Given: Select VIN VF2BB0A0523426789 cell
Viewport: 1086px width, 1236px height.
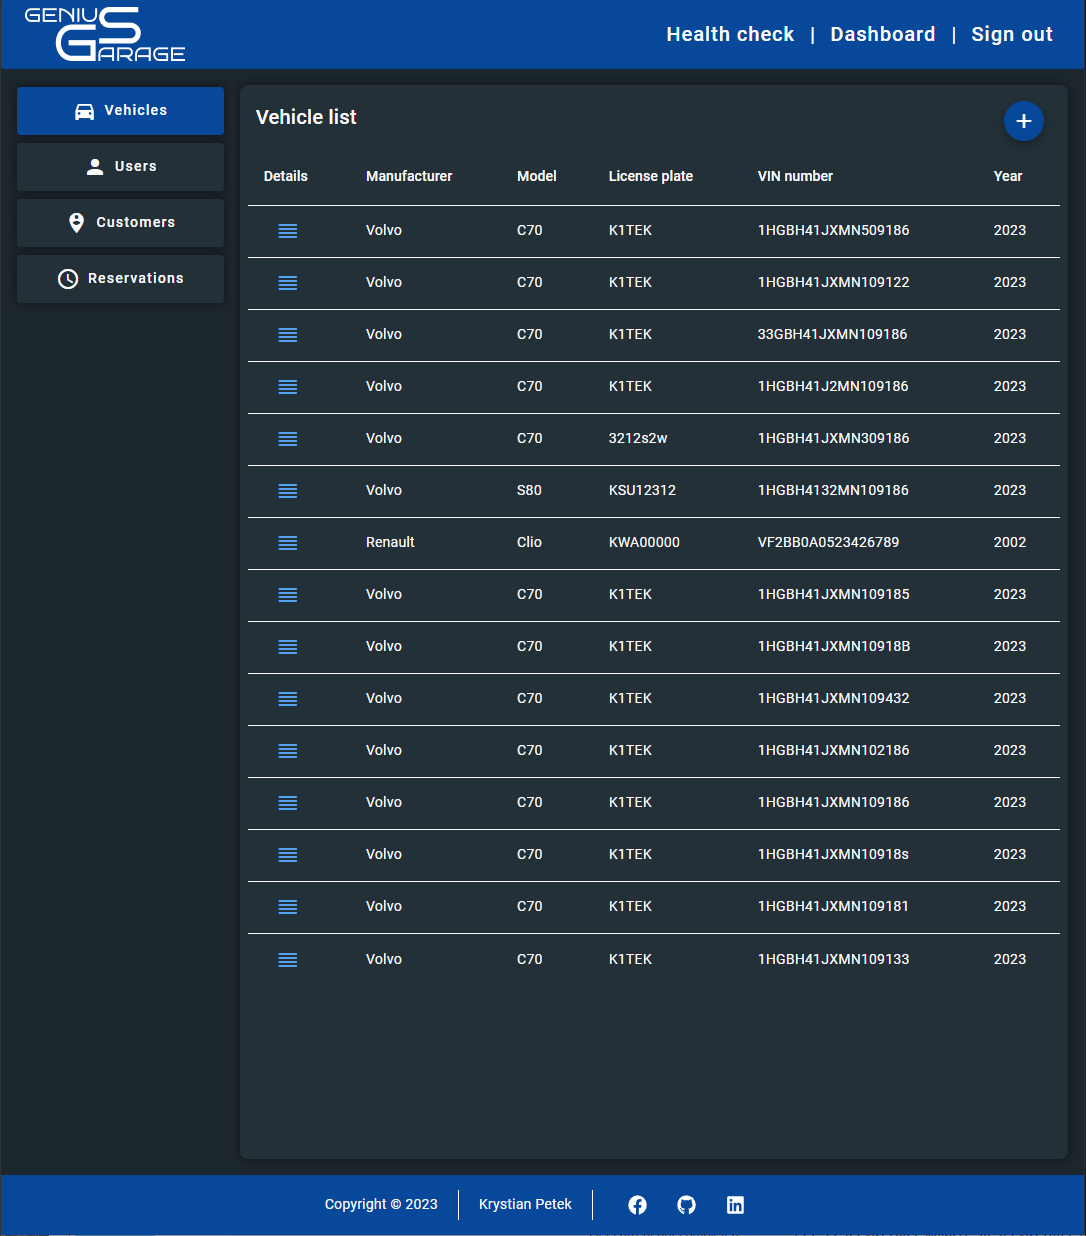Looking at the screenshot, I should coord(828,542).
